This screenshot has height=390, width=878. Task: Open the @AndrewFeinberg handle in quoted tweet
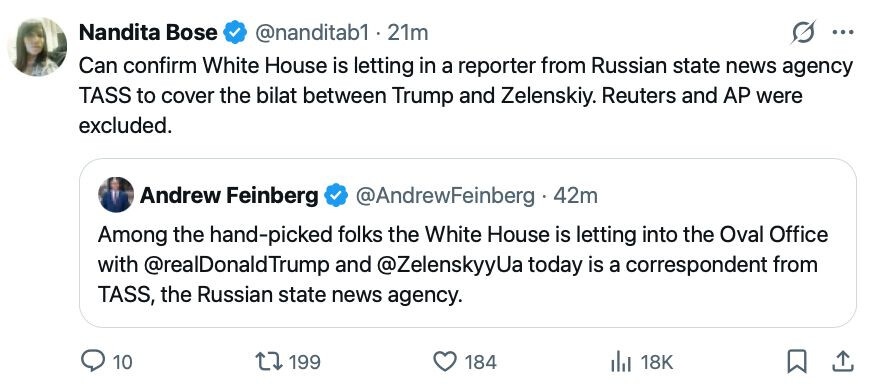click(x=445, y=196)
